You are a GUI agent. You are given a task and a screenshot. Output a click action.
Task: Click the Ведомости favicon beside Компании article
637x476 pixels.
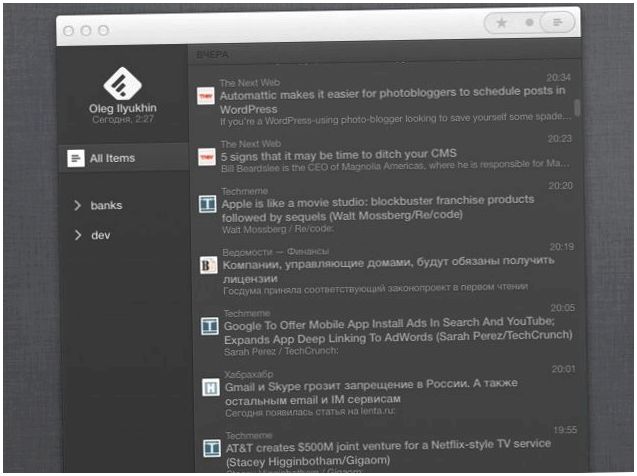209,265
